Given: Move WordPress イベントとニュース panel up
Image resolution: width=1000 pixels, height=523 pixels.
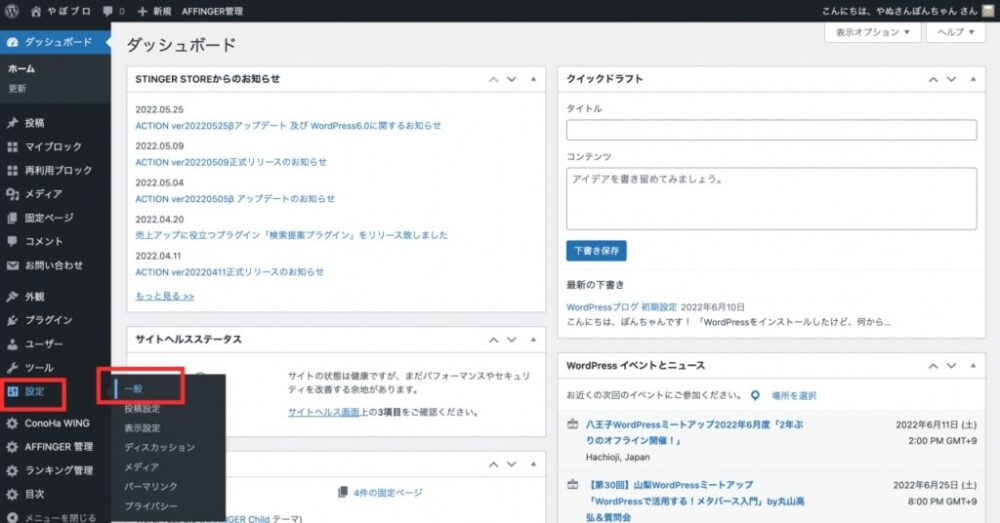Looking at the screenshot, I should click(x=933, y=365).
